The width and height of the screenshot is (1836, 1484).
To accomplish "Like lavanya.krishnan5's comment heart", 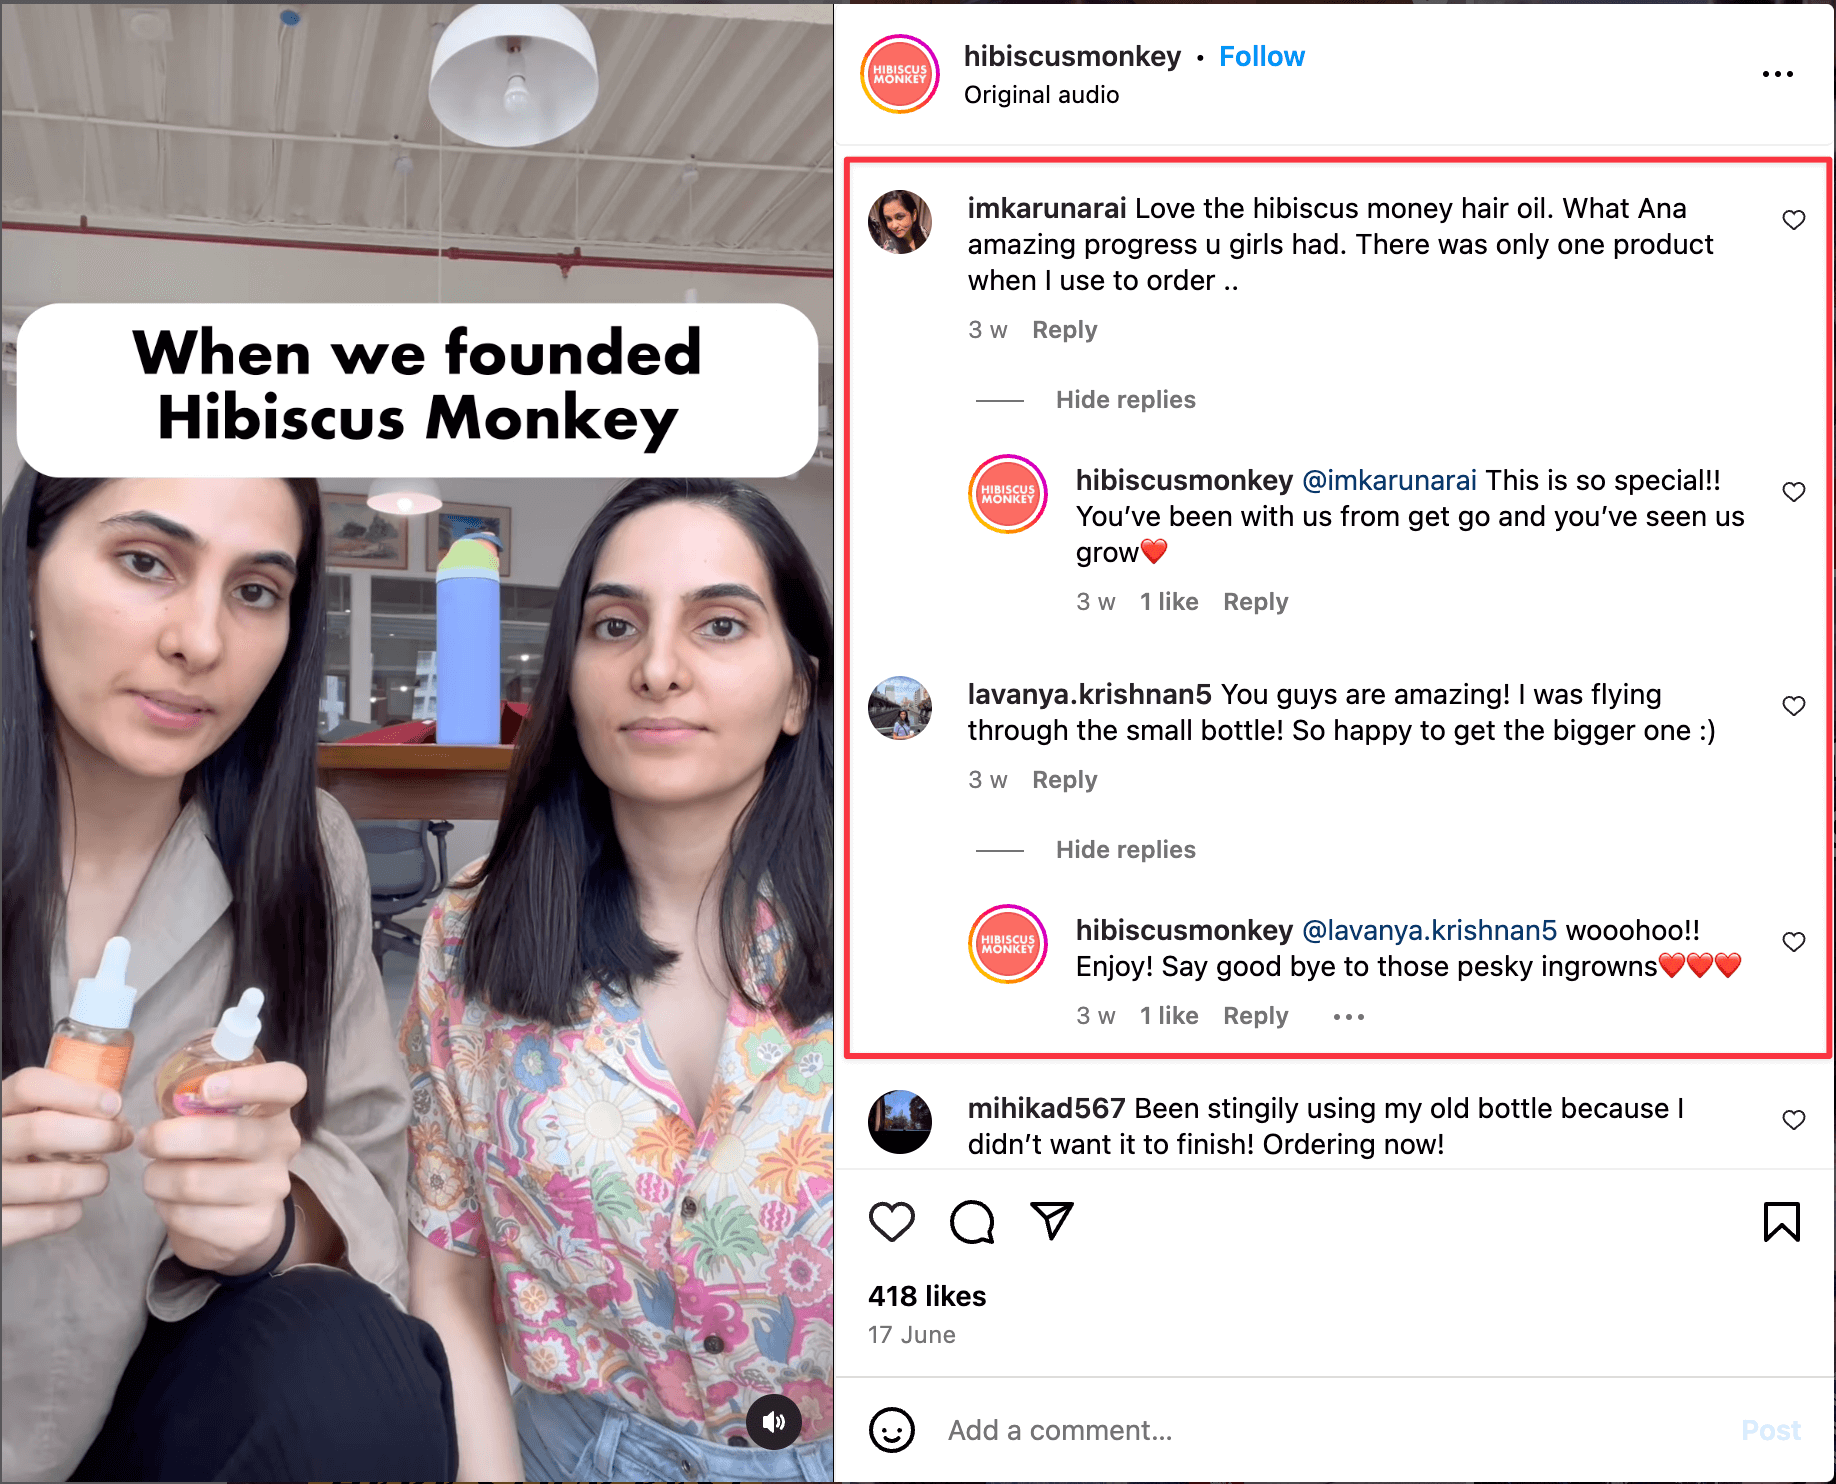I will pos(1794,706).
